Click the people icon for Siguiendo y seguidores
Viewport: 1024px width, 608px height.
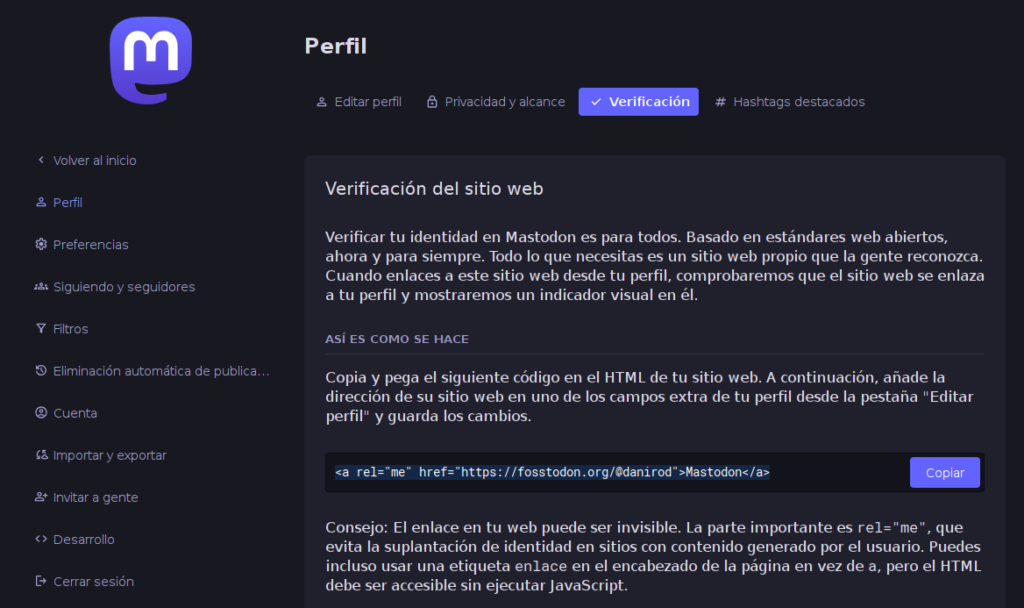point(41,287)
